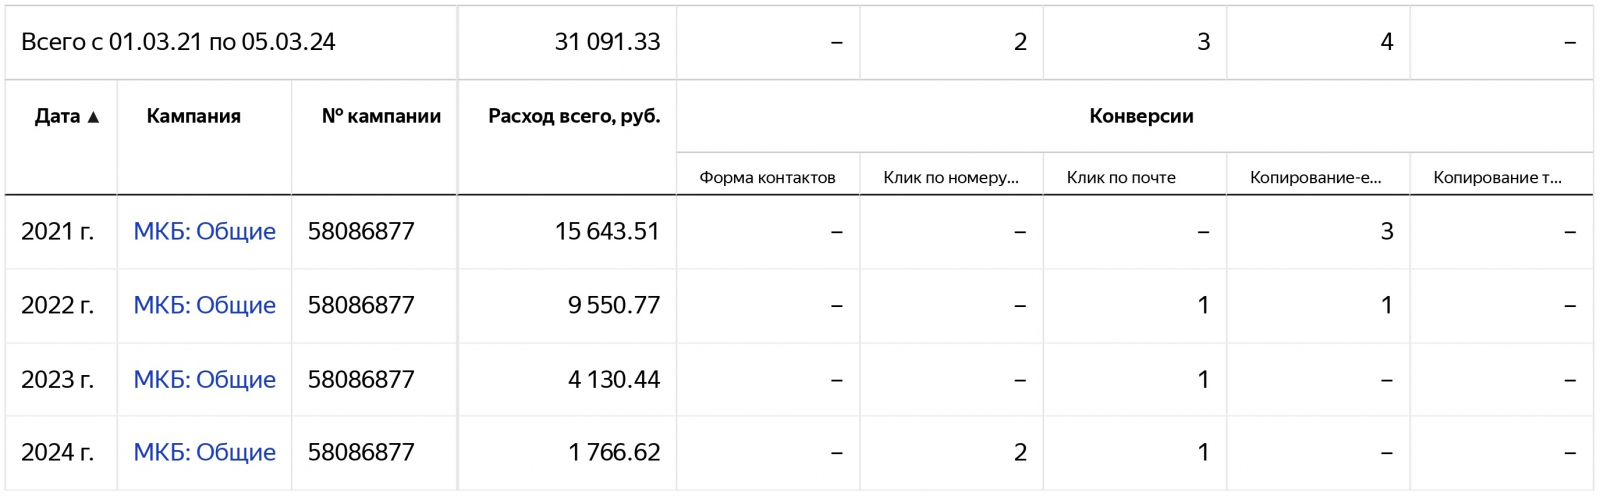
Task: Select the 2024 г. date cell
Action: (58, 452)
